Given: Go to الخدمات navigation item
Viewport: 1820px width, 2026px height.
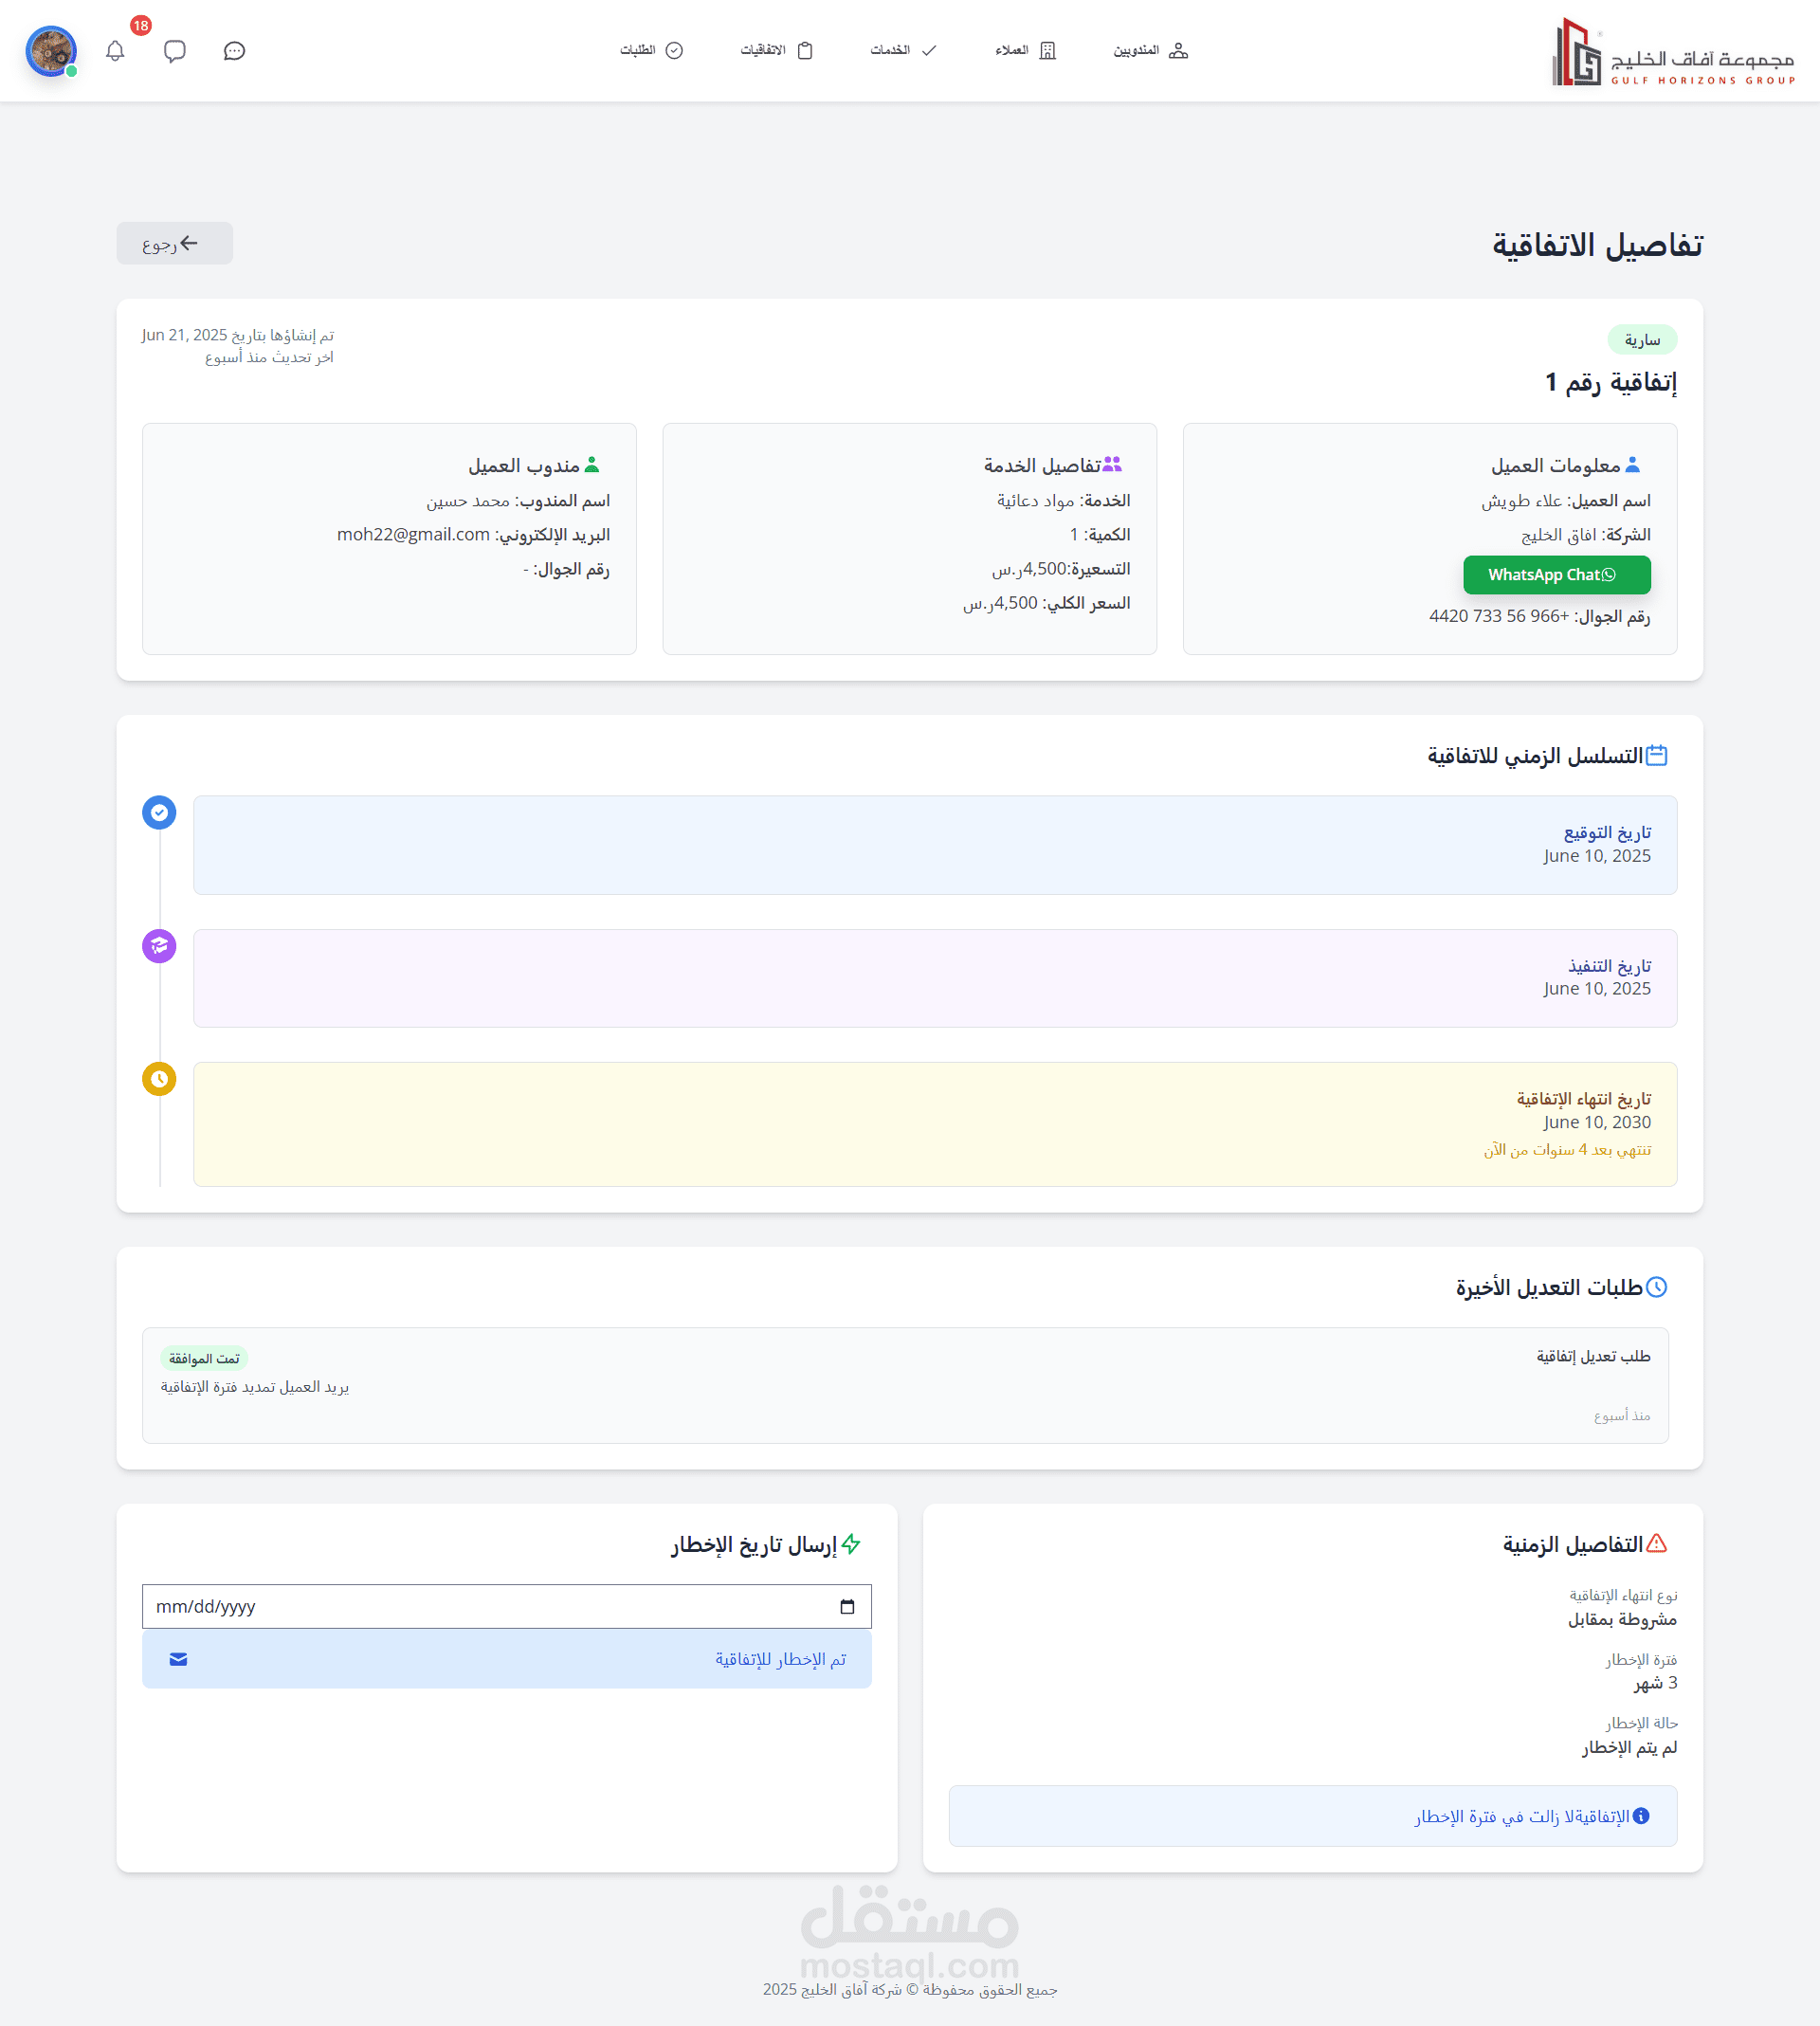Looking at the screenshot, I should click(902, 51).
